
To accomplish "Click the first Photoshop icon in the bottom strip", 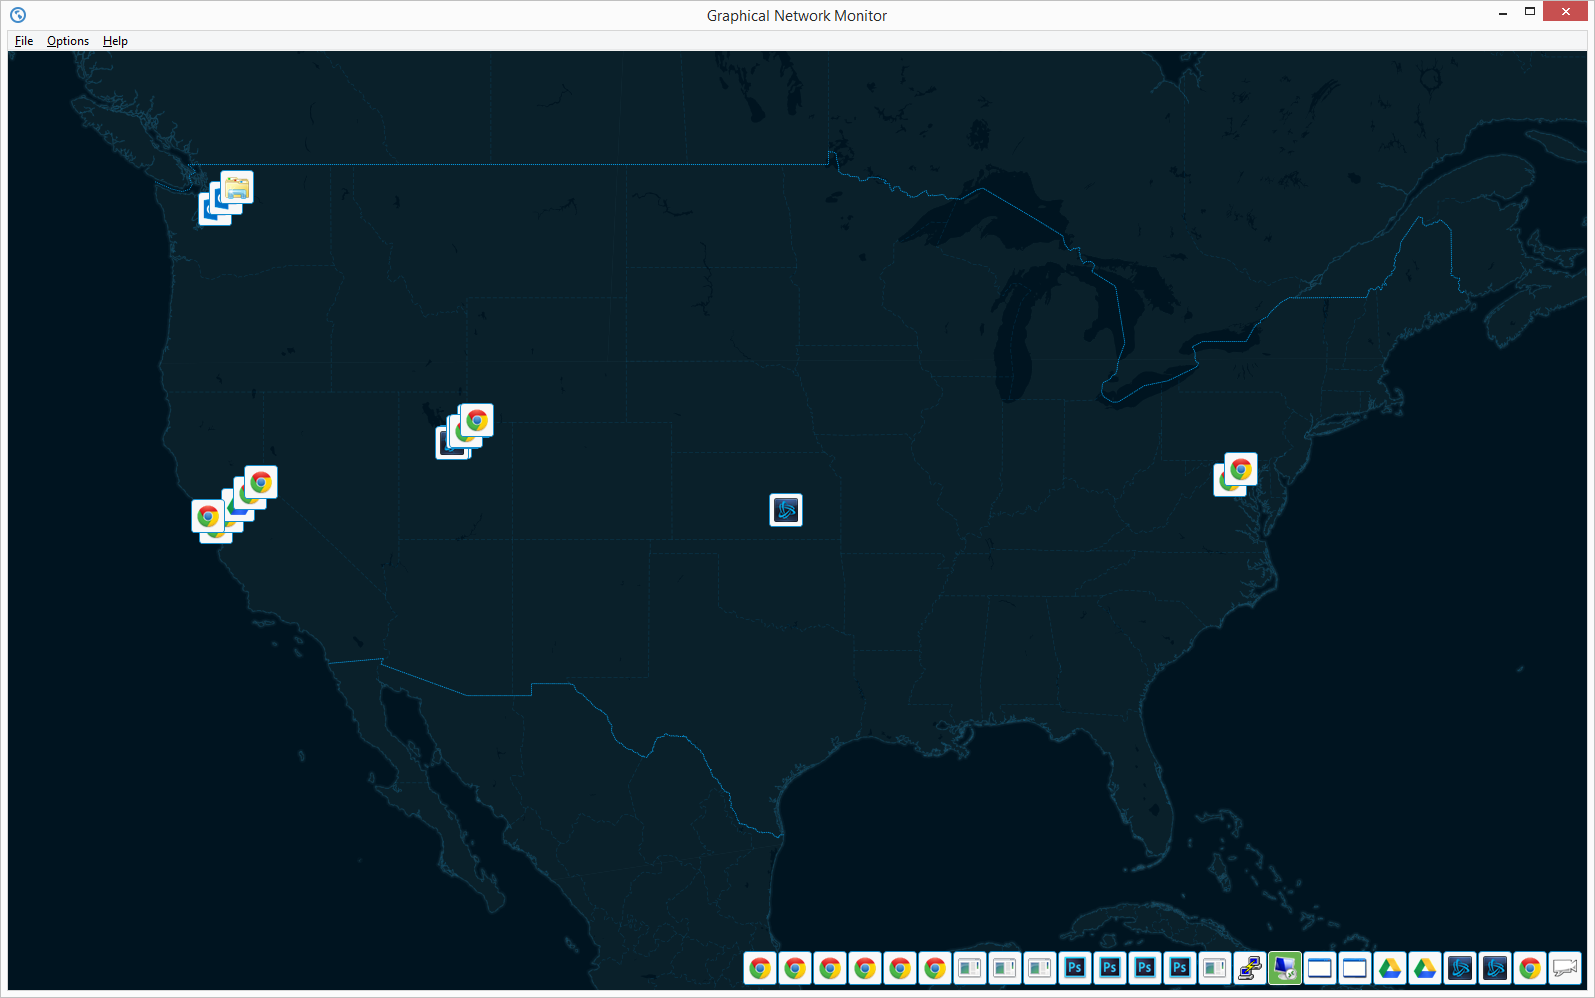I will click(1075, 968).
